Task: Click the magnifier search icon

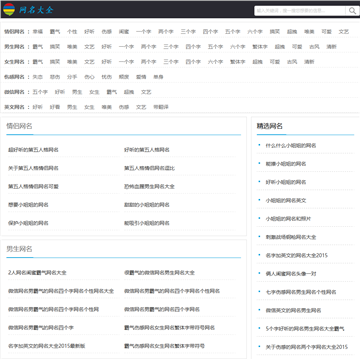Action: pyautogui.click(x=352, y=11)
